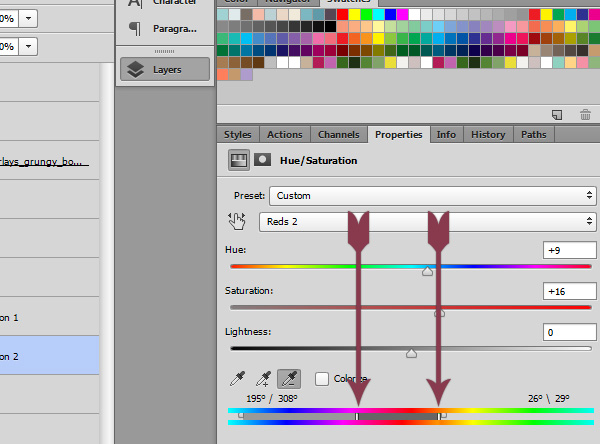The image size is (600, 444).
Task: Pick the pure red swatch in top row
Action: click(342, 15)
